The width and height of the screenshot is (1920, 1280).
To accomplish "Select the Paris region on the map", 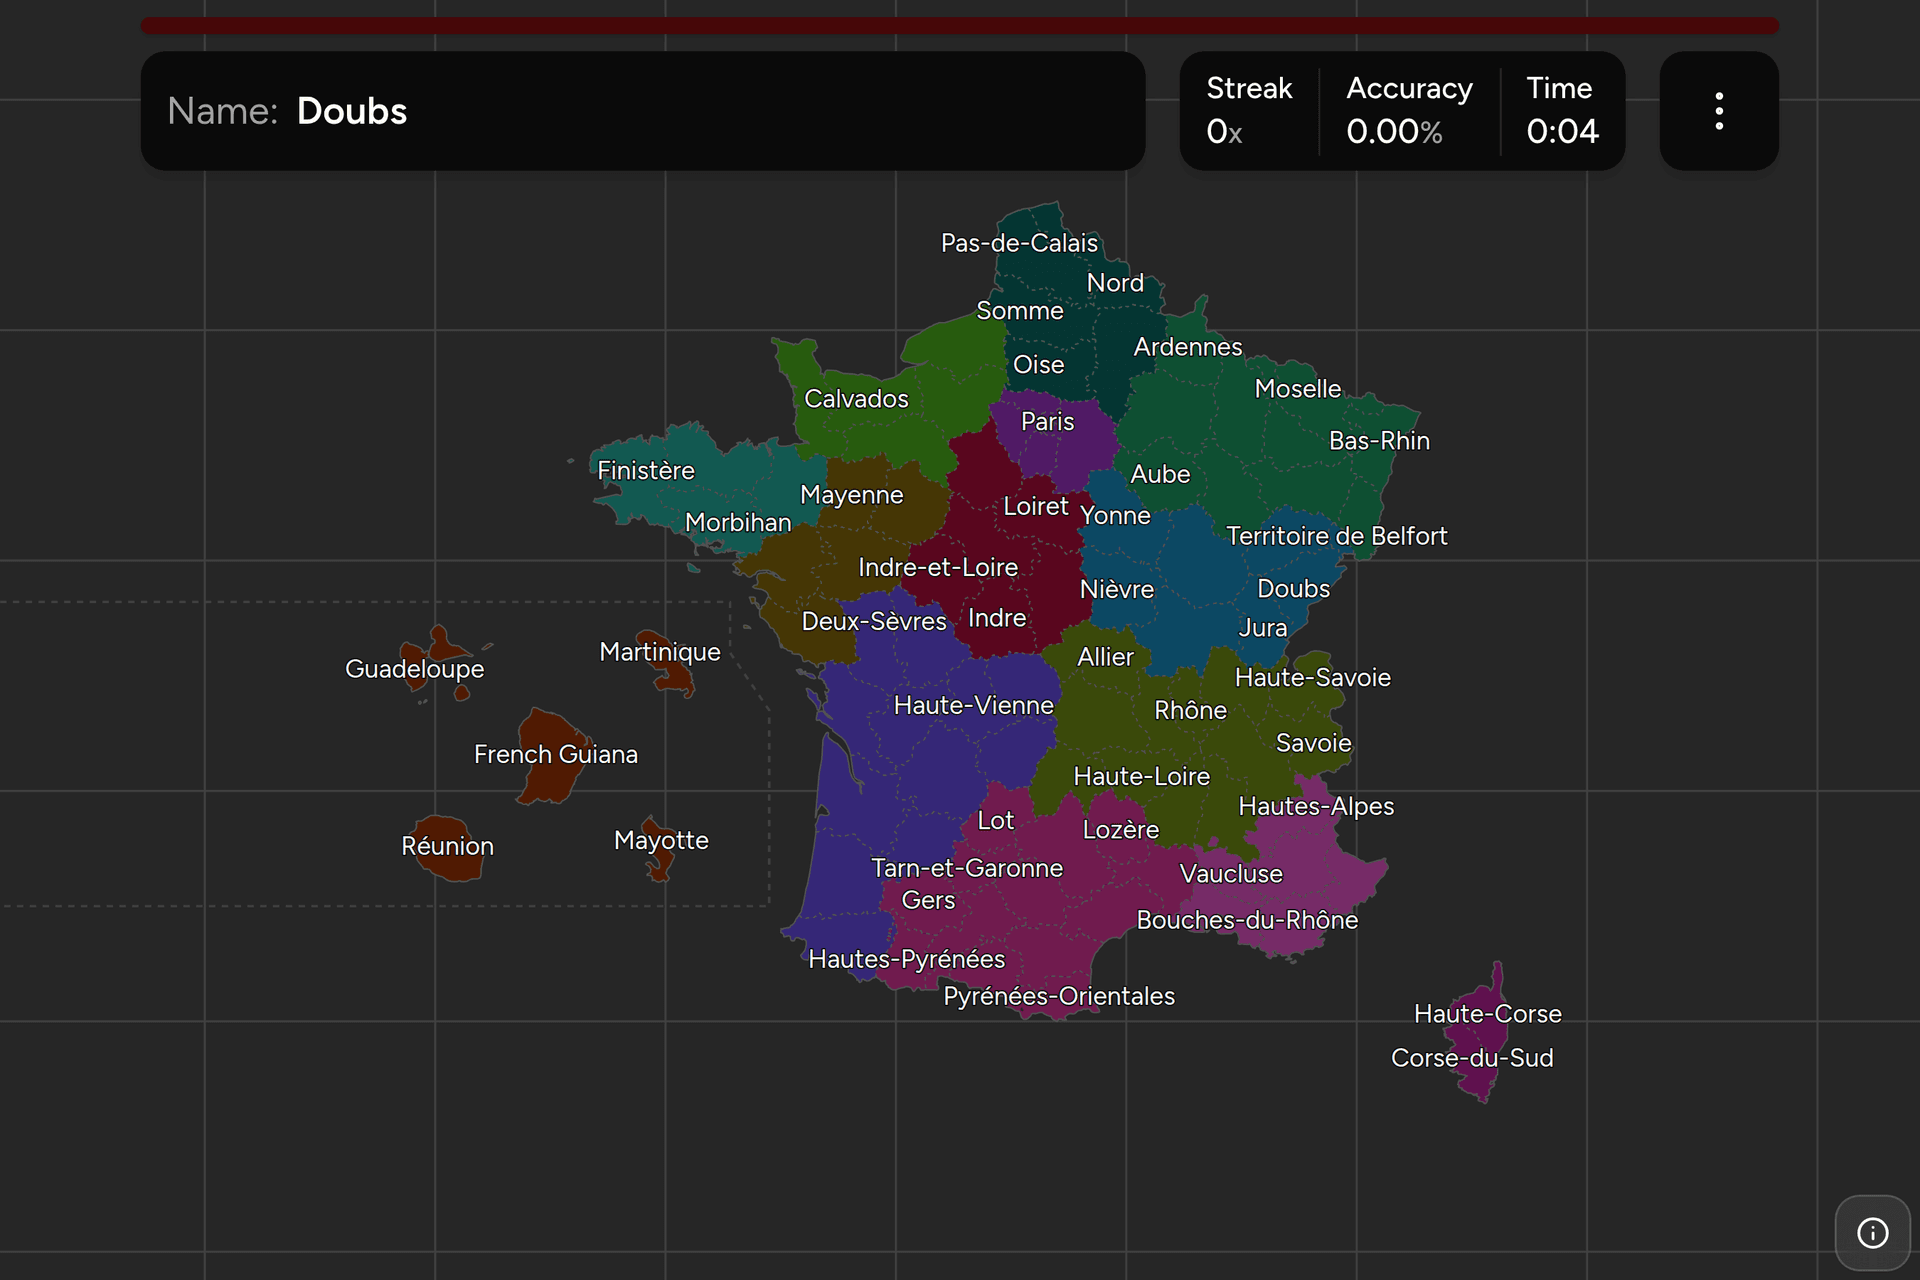I will (1047, 422).
